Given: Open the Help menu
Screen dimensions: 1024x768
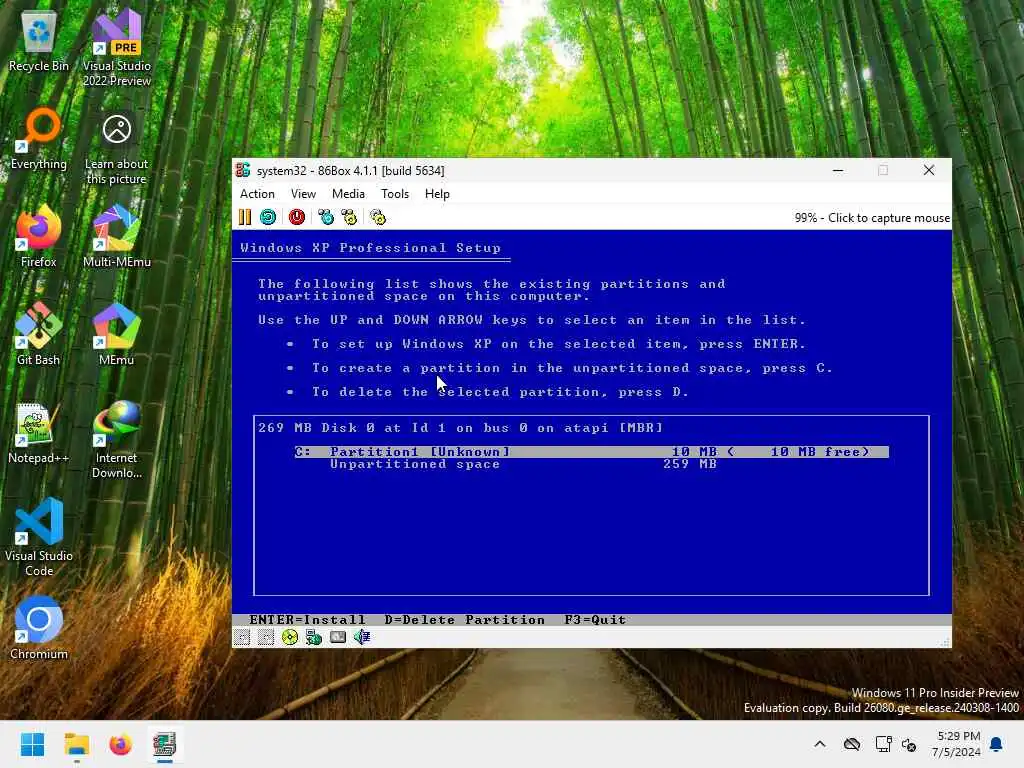Looking at the screenshot, I should click(x=437, y=194).
